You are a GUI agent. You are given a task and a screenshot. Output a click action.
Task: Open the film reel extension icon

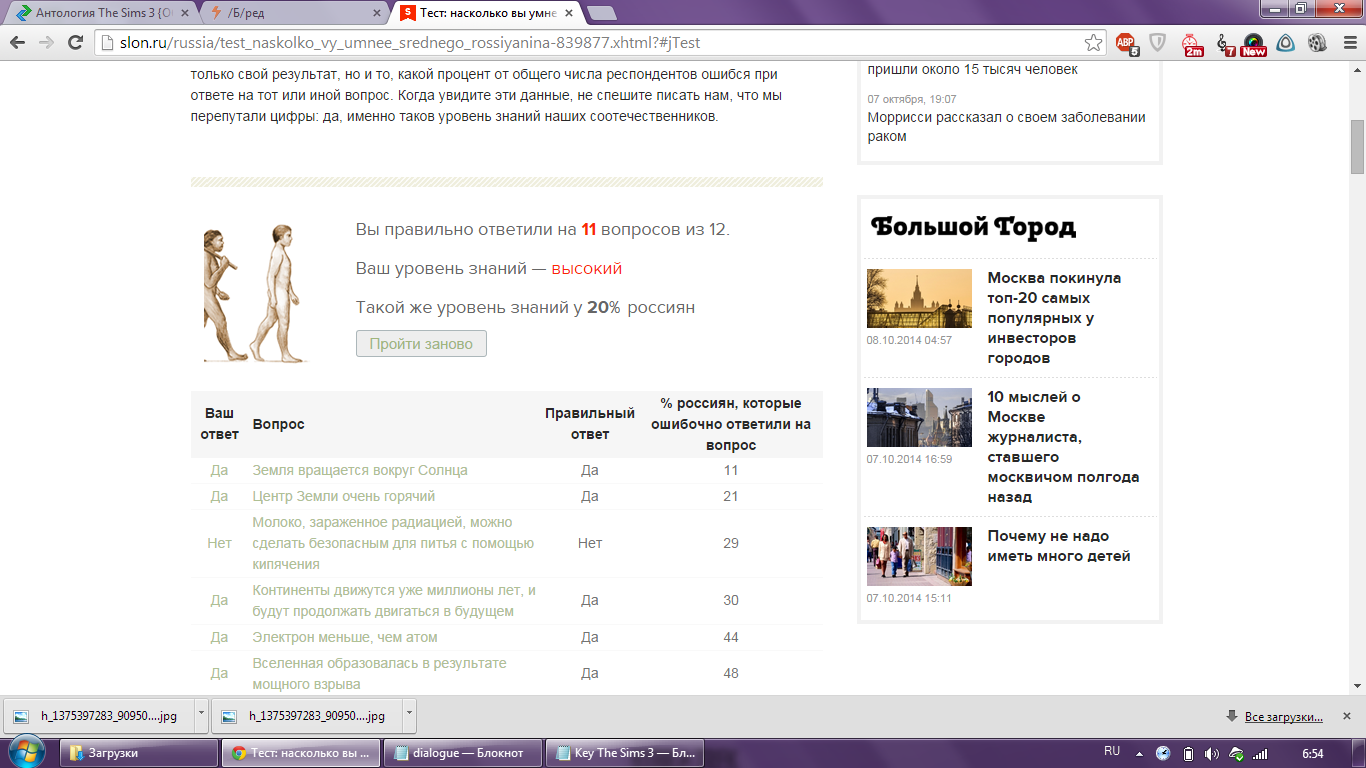click(x=1316, y=43)
